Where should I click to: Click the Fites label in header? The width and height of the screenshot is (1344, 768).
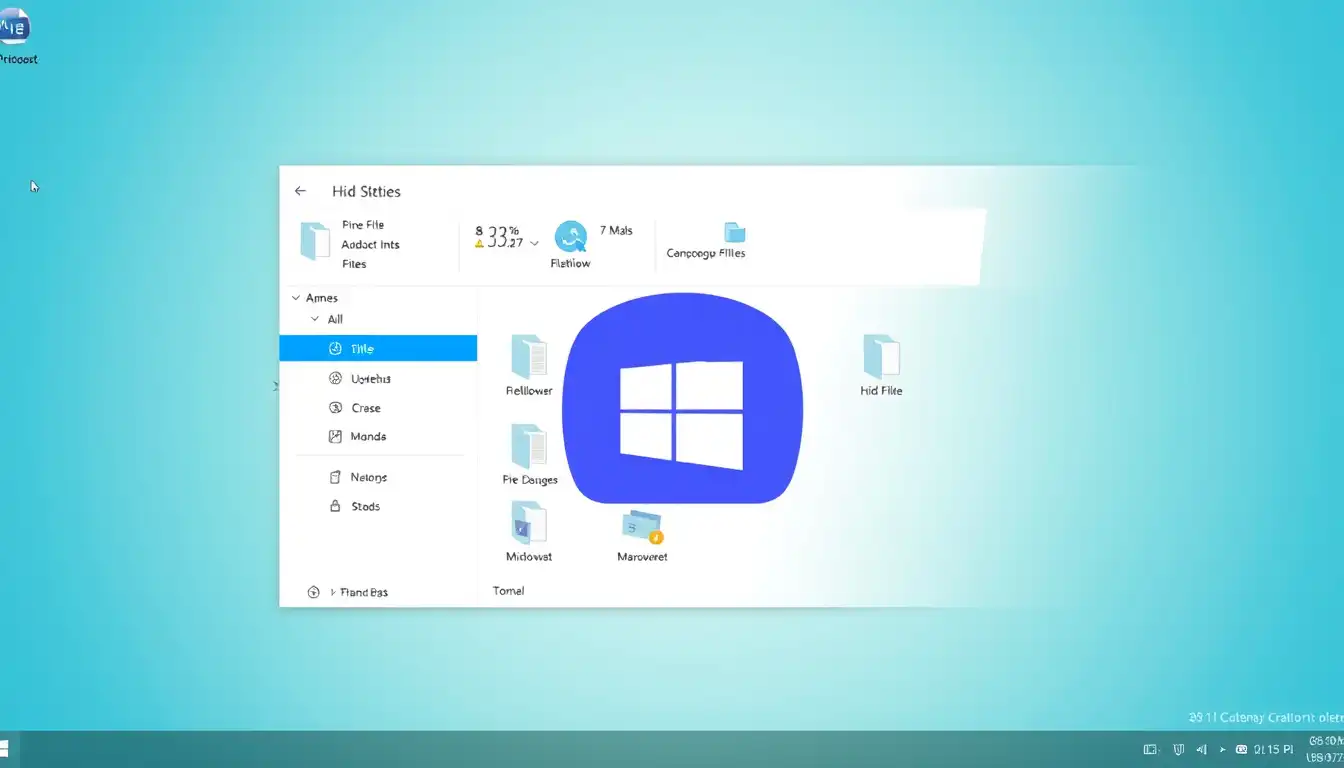tap(354, 265)
